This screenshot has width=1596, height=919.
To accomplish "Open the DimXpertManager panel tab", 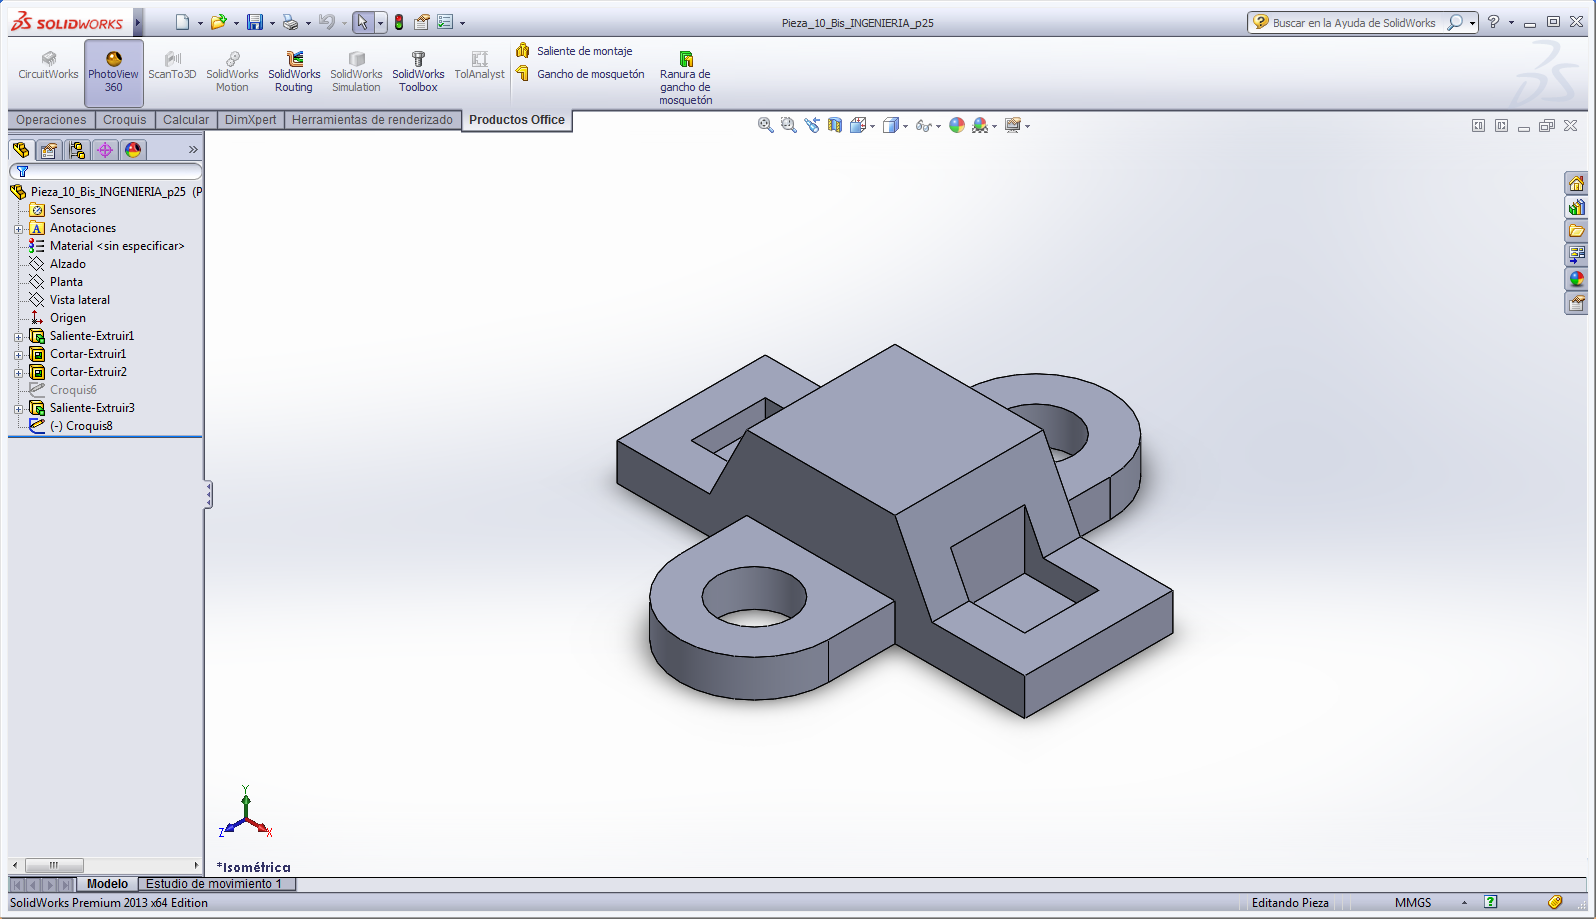I will click(105, 150).
